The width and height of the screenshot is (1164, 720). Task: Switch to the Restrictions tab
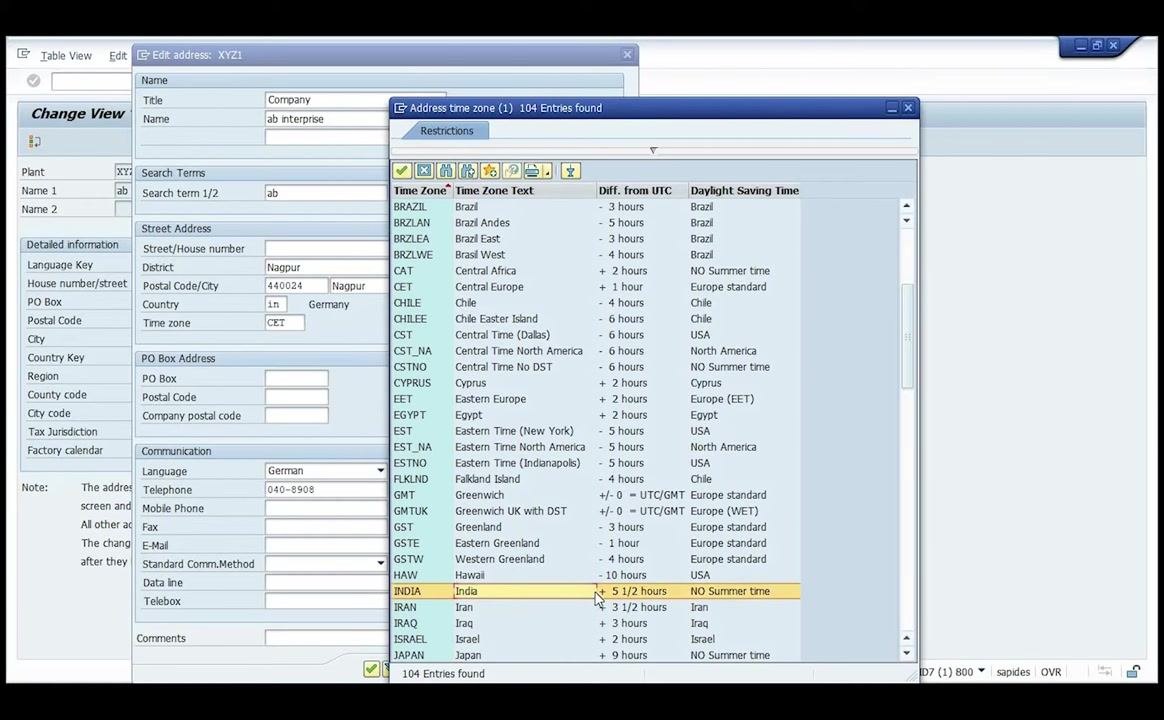446,131
